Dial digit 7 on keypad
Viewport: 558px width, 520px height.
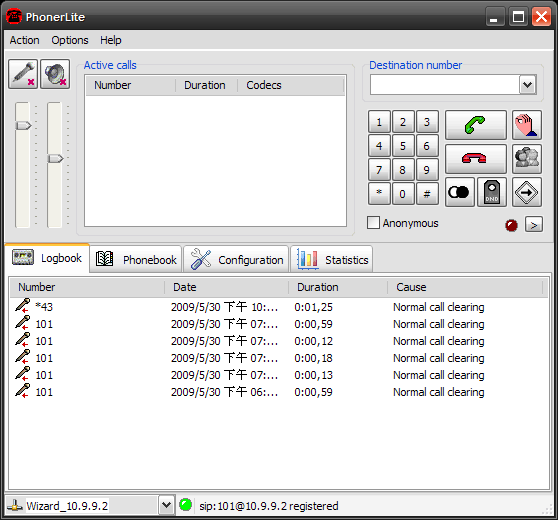(379, 170)
